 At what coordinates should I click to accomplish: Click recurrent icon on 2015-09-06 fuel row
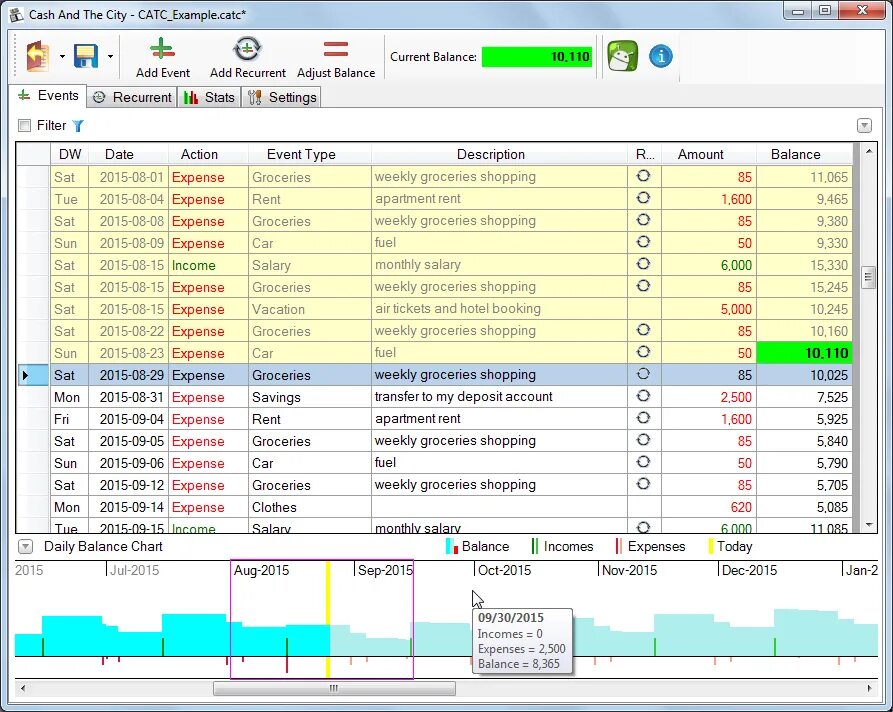coord(644,462)
